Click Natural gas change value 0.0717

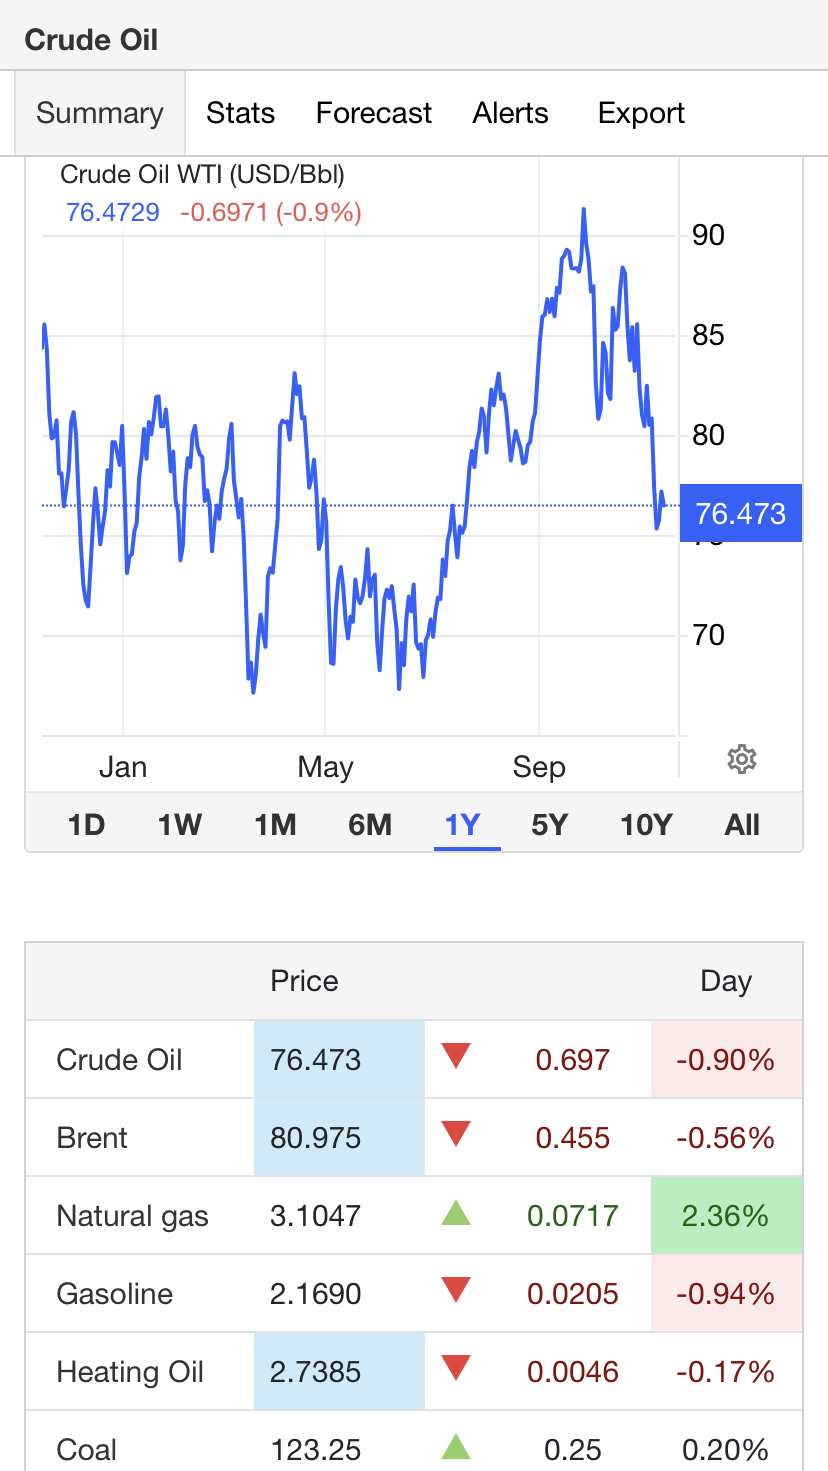[x=573, y=1216]
